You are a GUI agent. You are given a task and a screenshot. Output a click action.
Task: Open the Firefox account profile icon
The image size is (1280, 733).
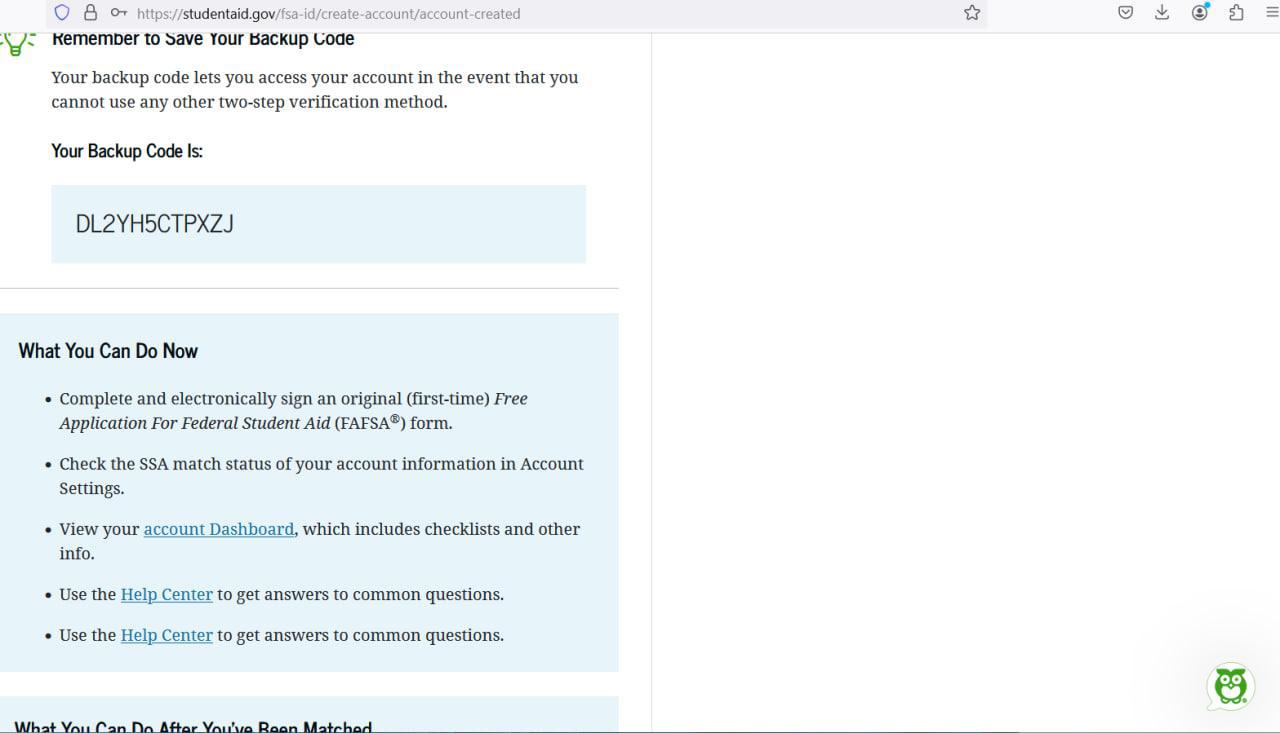pos(1200,13)
